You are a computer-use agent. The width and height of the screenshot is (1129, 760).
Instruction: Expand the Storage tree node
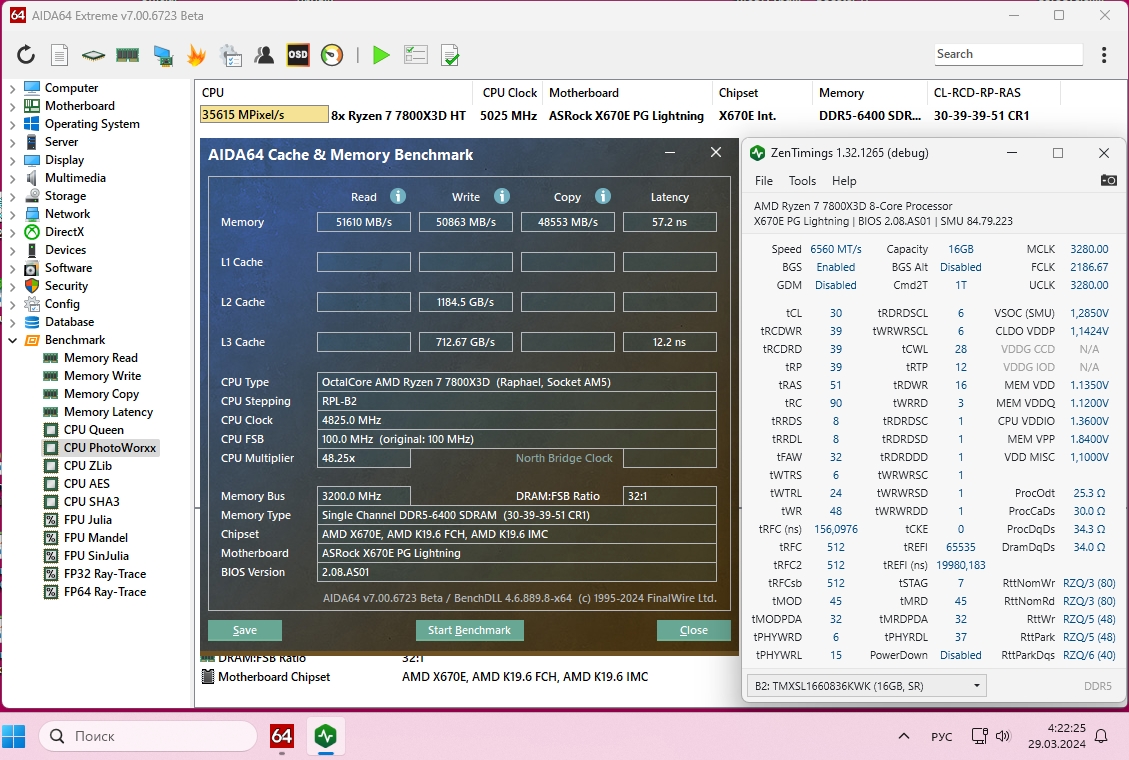click(x=12, y=196)
